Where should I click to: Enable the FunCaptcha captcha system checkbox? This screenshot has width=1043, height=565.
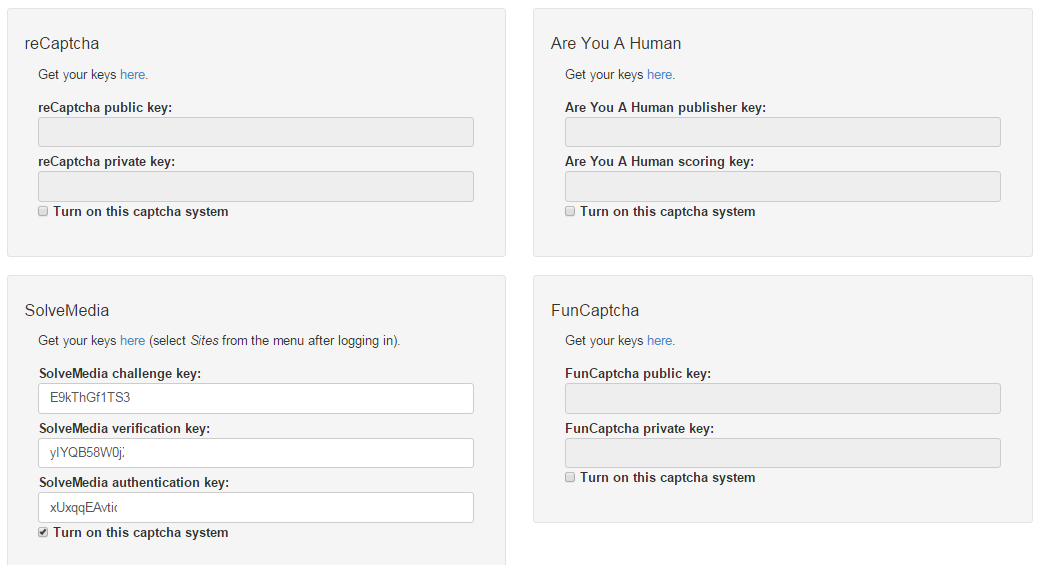point(570,477)
